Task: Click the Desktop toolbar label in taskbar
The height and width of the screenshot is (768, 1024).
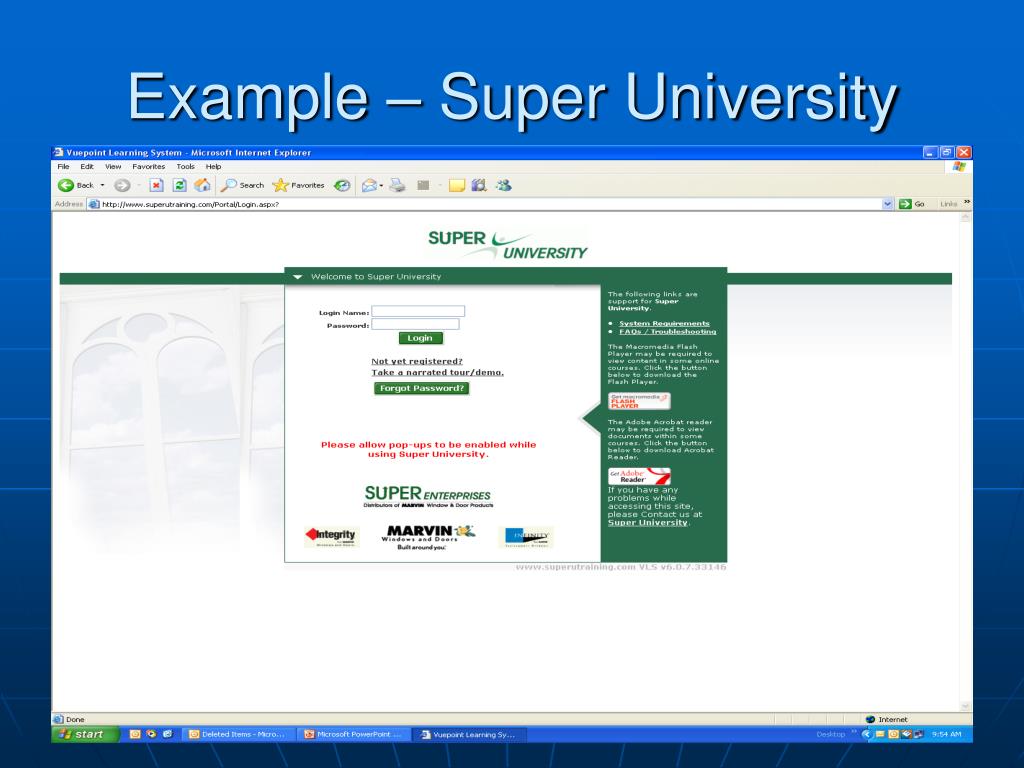Action: (830, 734)
